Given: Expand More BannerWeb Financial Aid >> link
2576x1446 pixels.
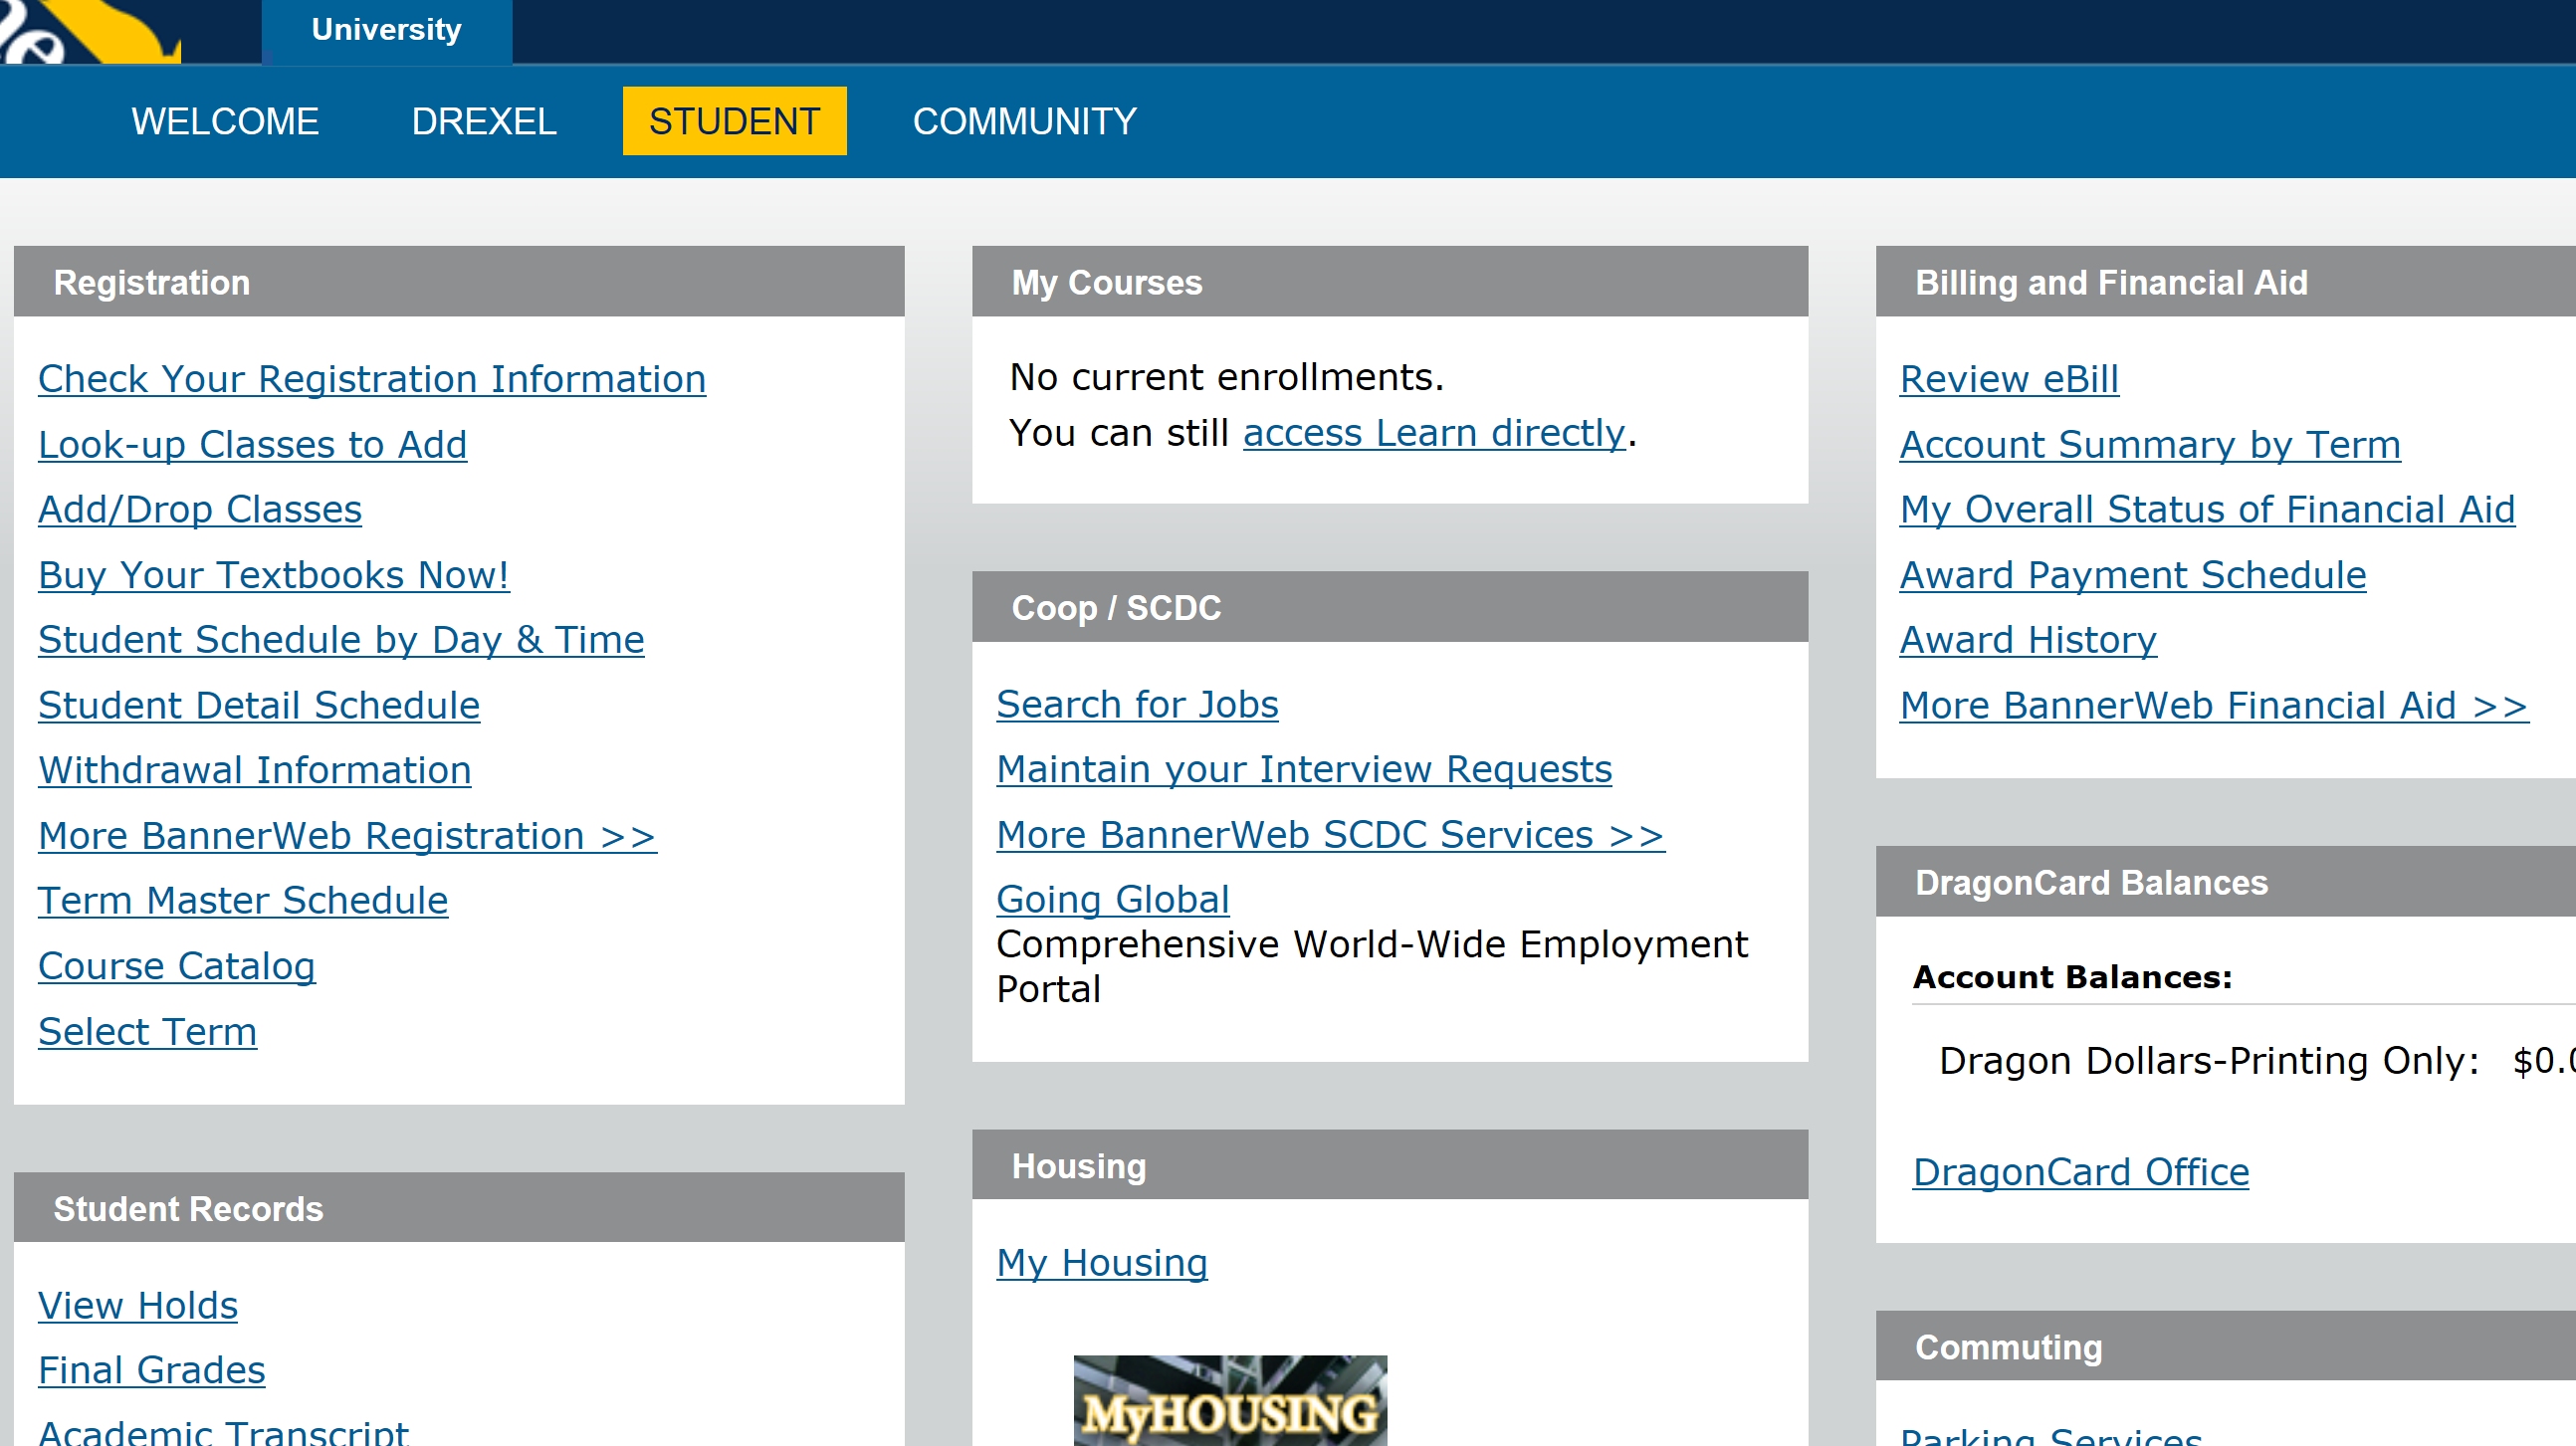Looking at the screenshot, I should pos(2213,706).
